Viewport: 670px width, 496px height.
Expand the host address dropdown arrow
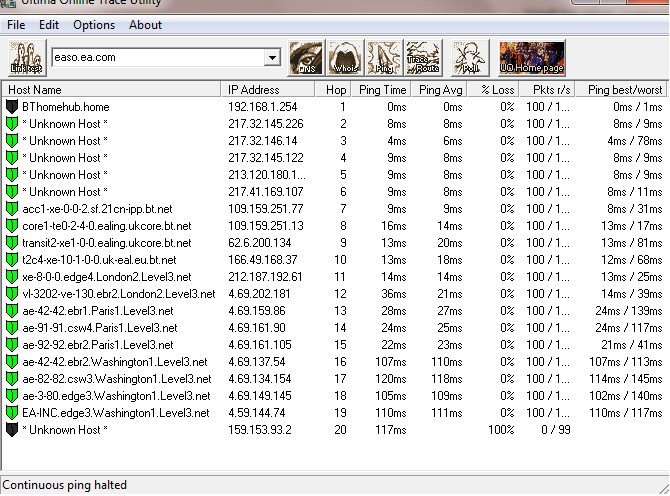272,58
